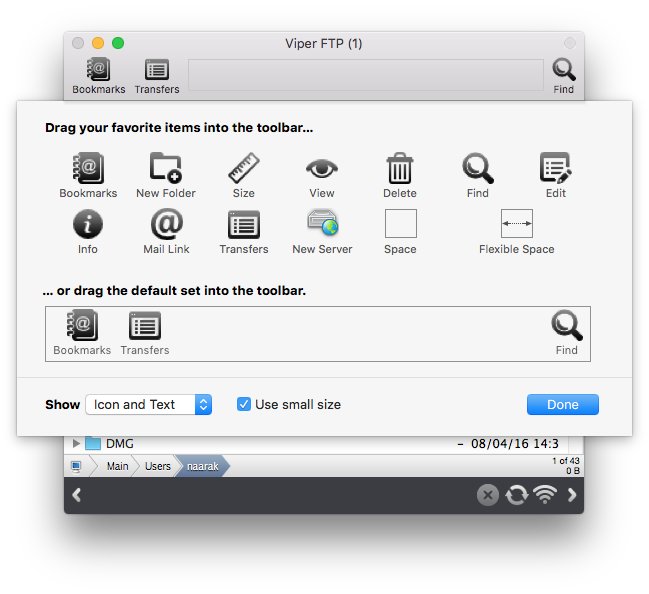Open the Show dropdown set to Icon and Text
649x594 pixels.
click(149, 404)
